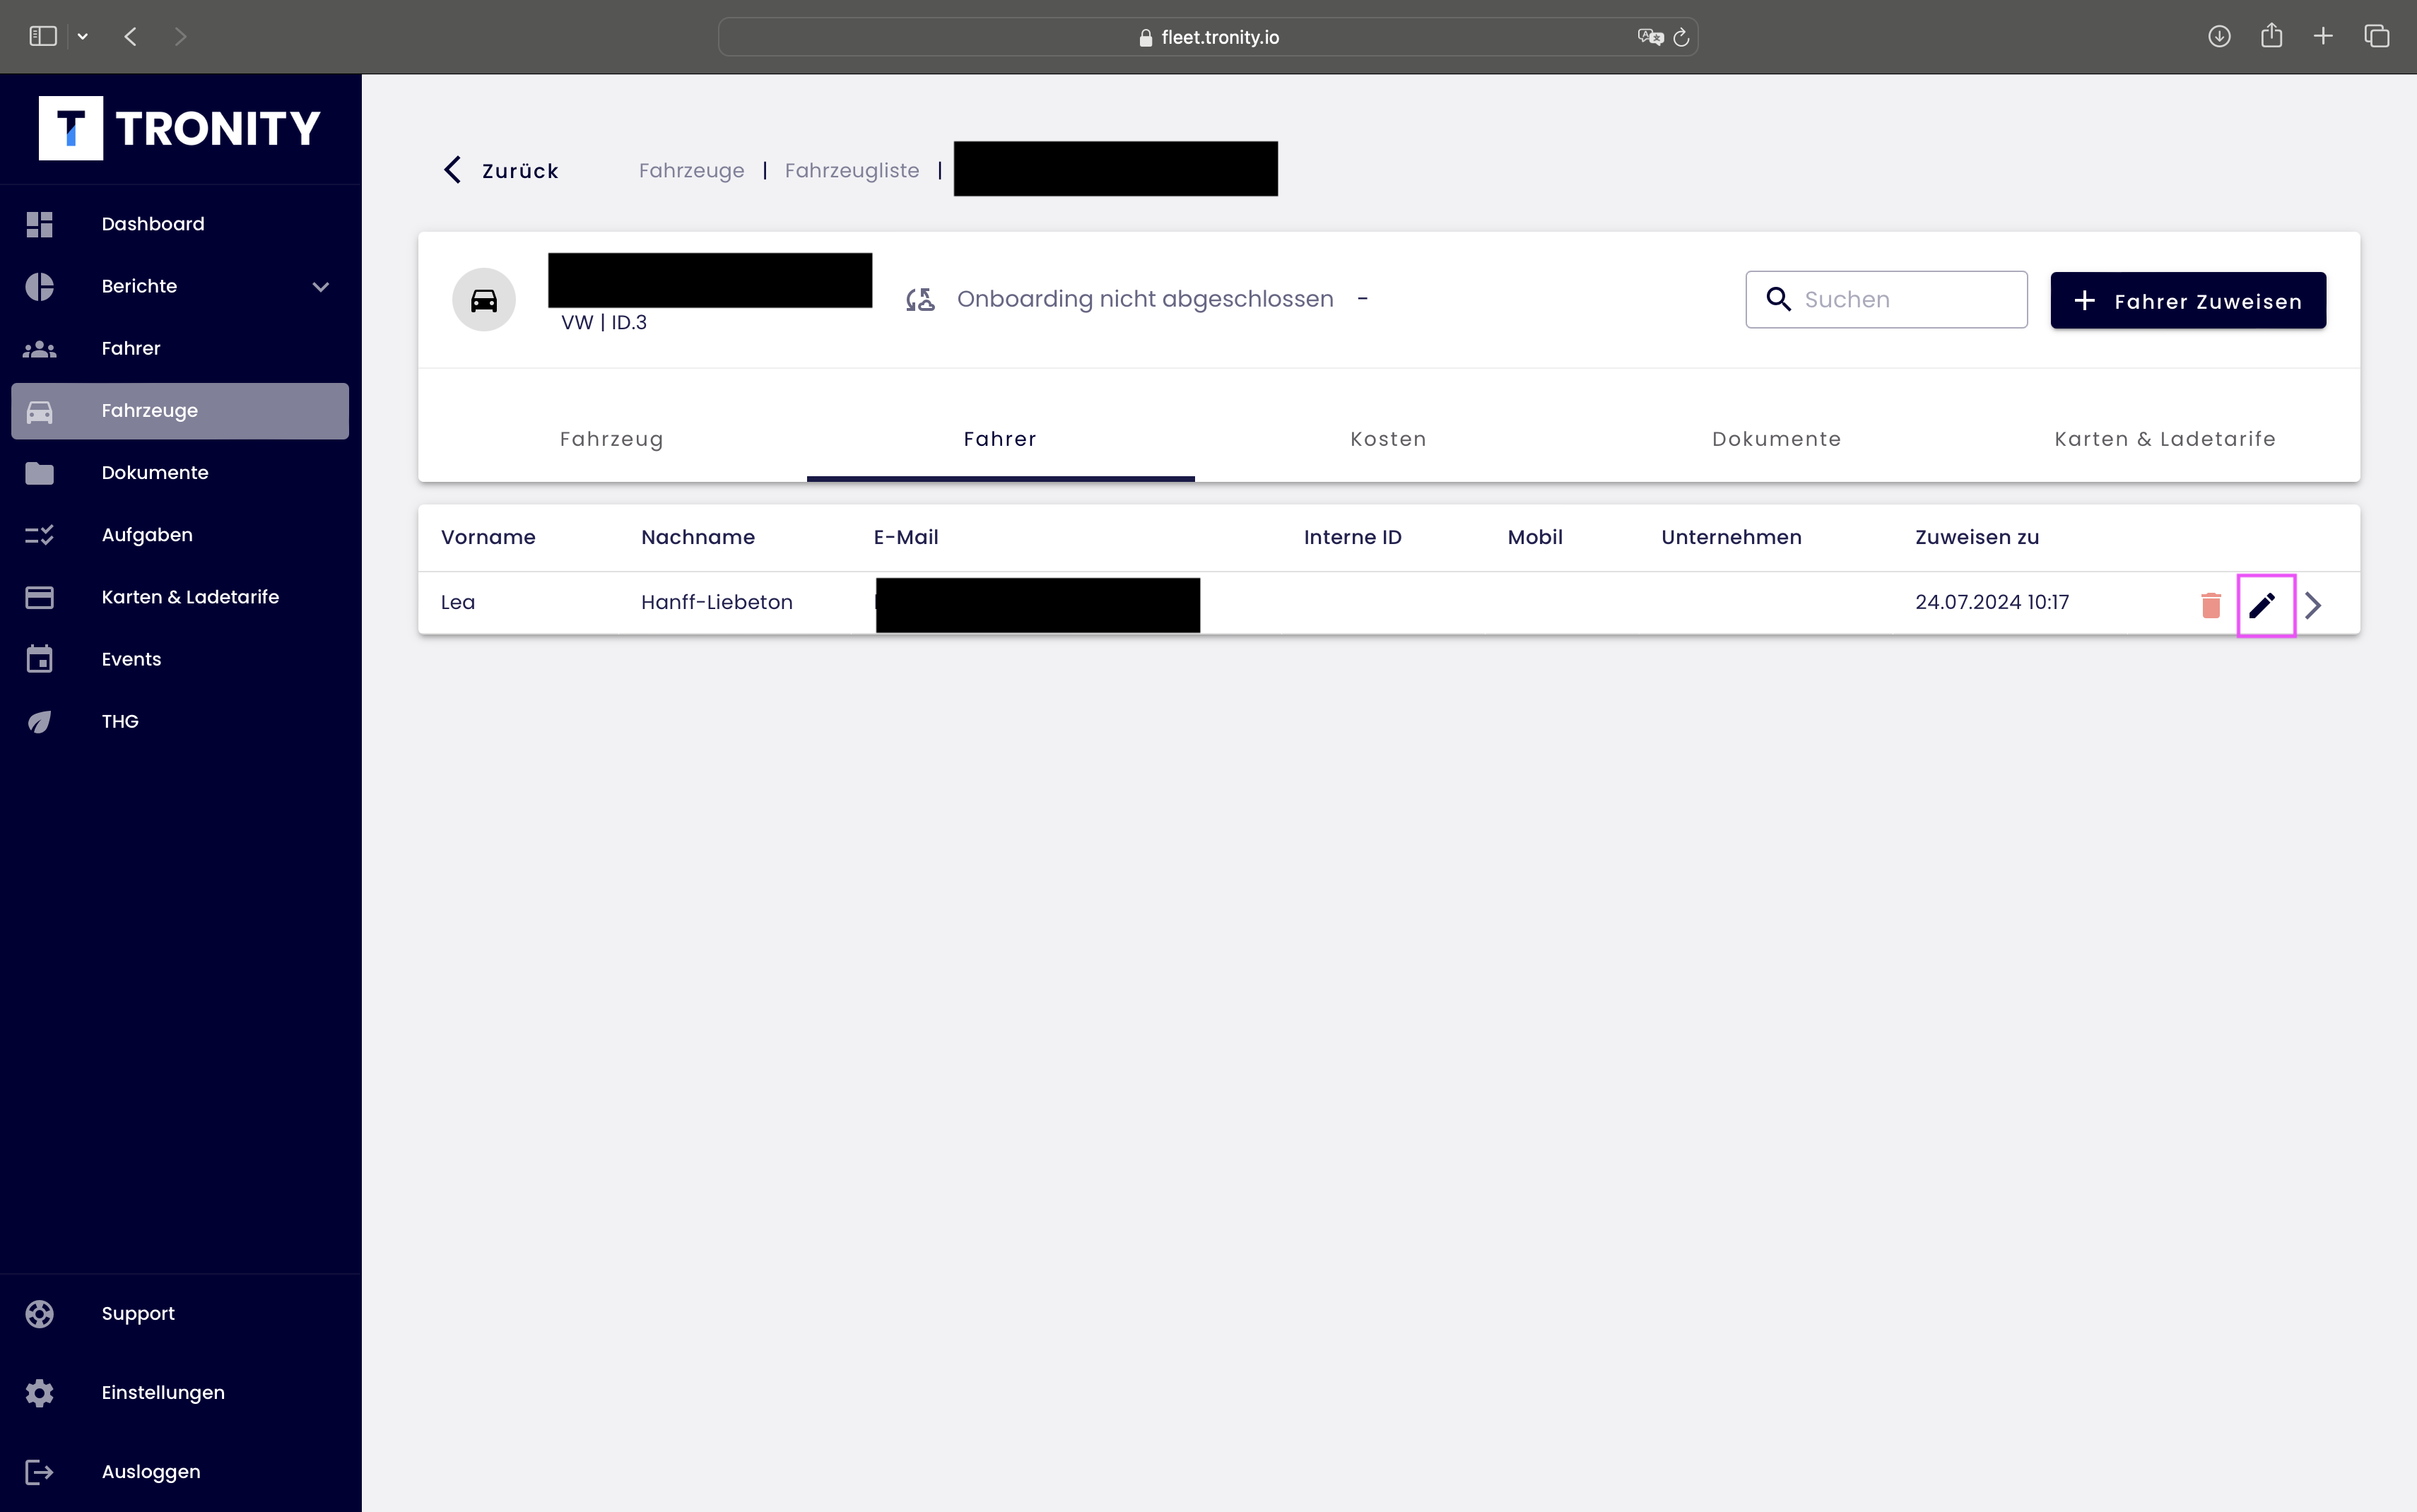Open Safari sidebar options dropdown arrow

83,37
